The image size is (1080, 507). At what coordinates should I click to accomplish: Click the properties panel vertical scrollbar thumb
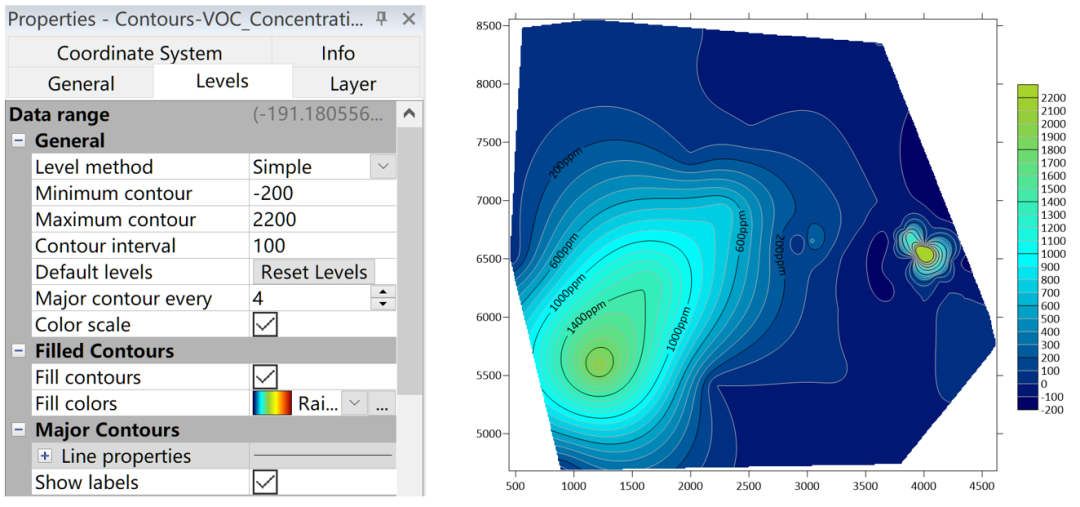[408, 262]
